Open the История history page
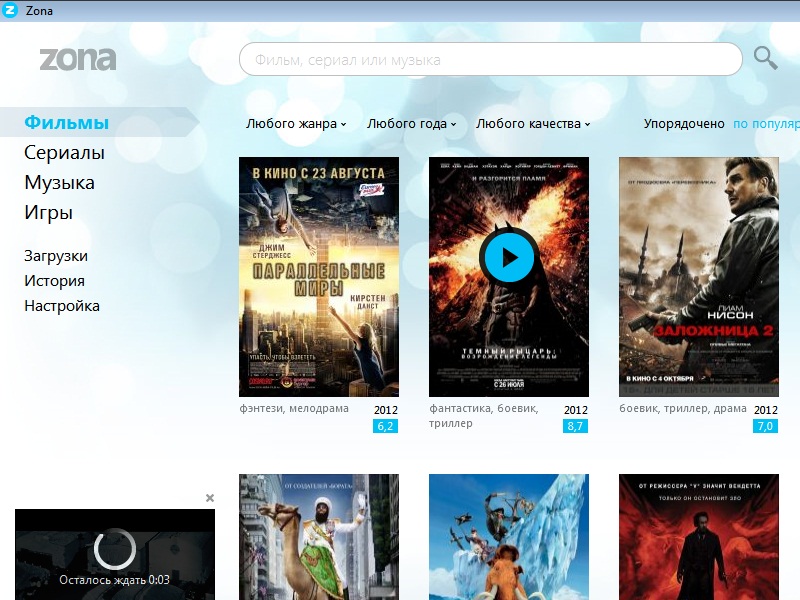The height and width of the screenshot is (600, 800). point(54,281)
